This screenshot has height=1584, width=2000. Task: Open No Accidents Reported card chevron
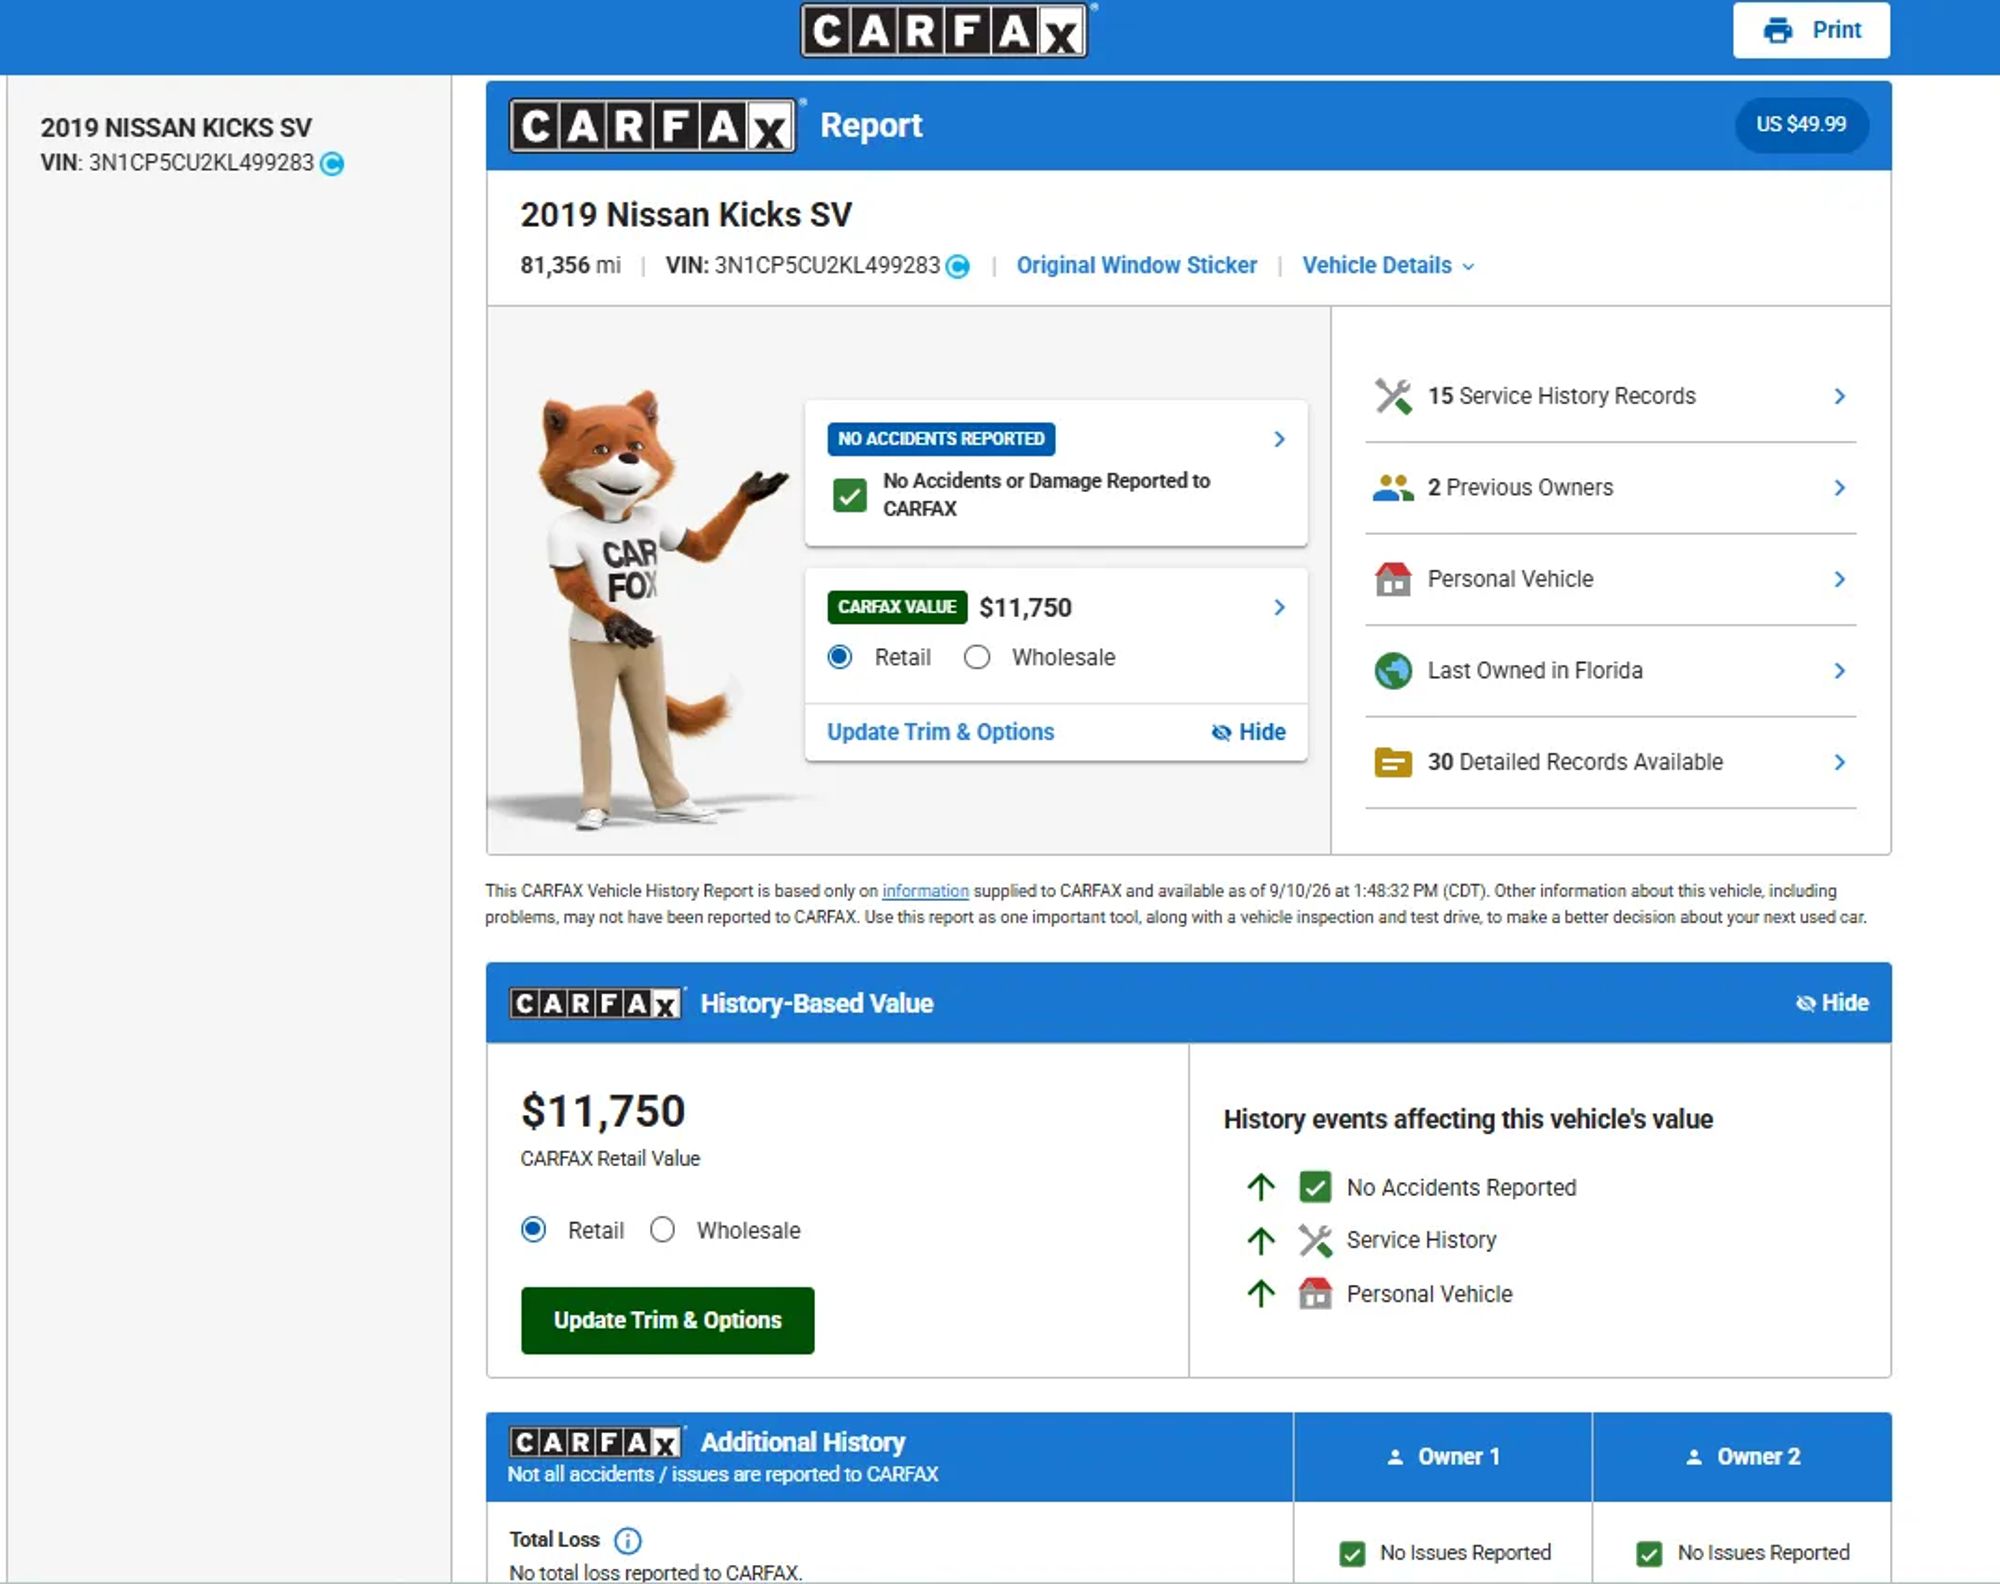click(1279, 439)
